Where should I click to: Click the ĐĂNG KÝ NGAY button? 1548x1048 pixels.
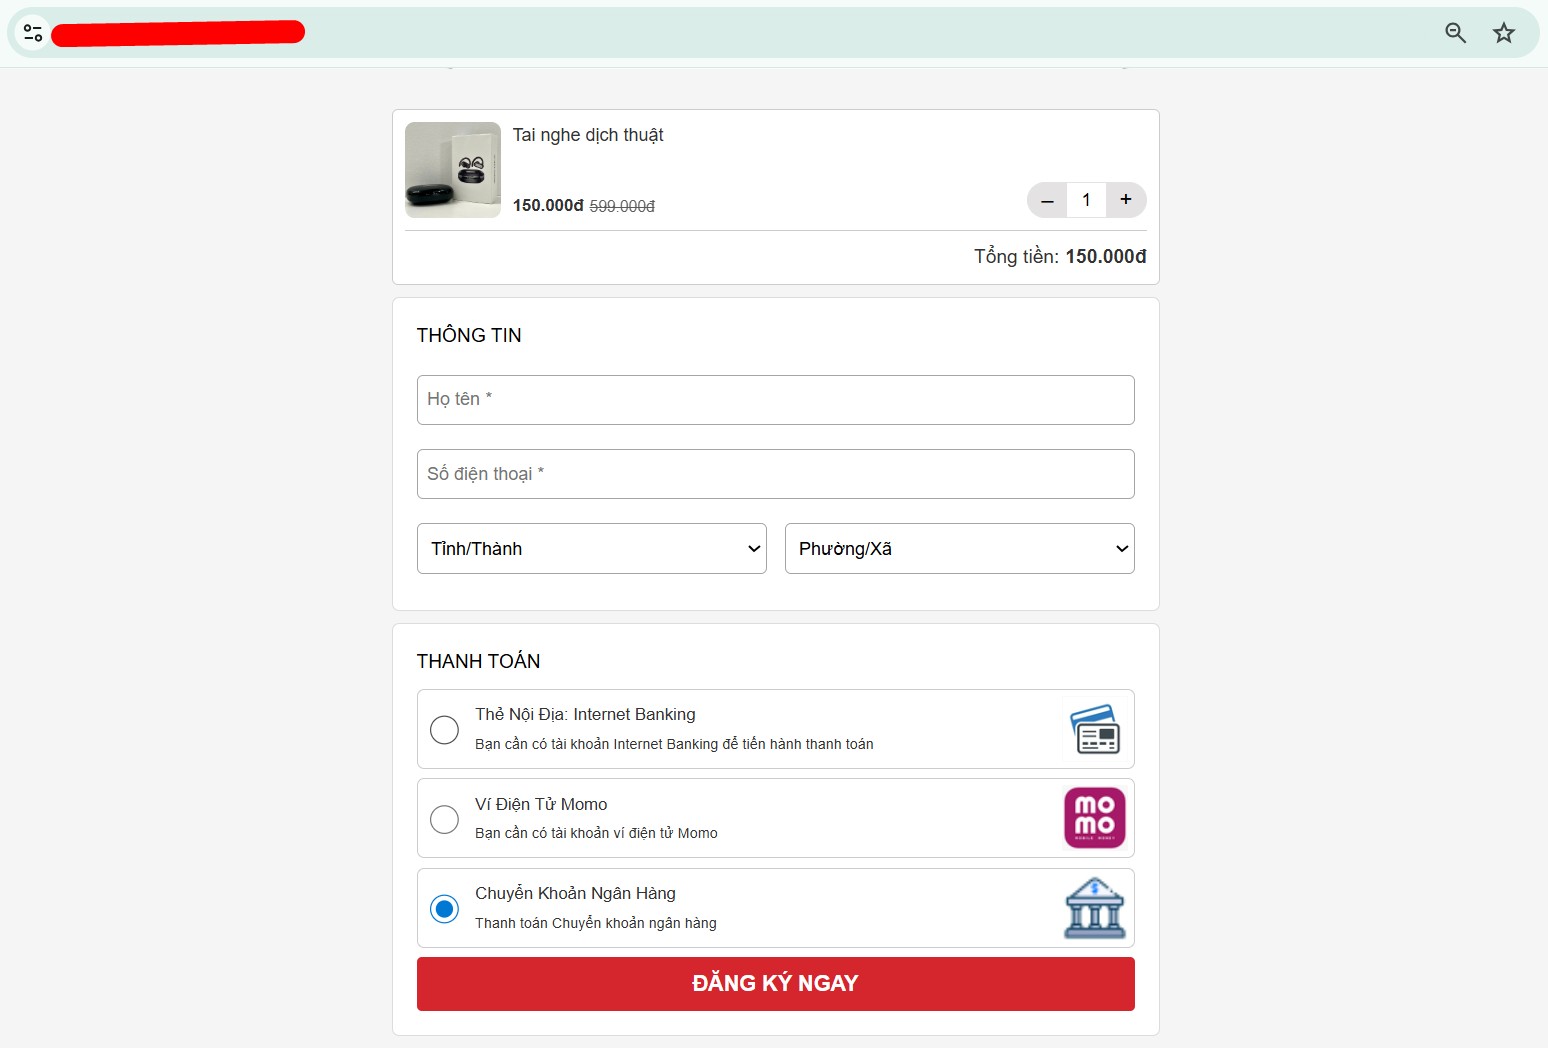point(775,984)
